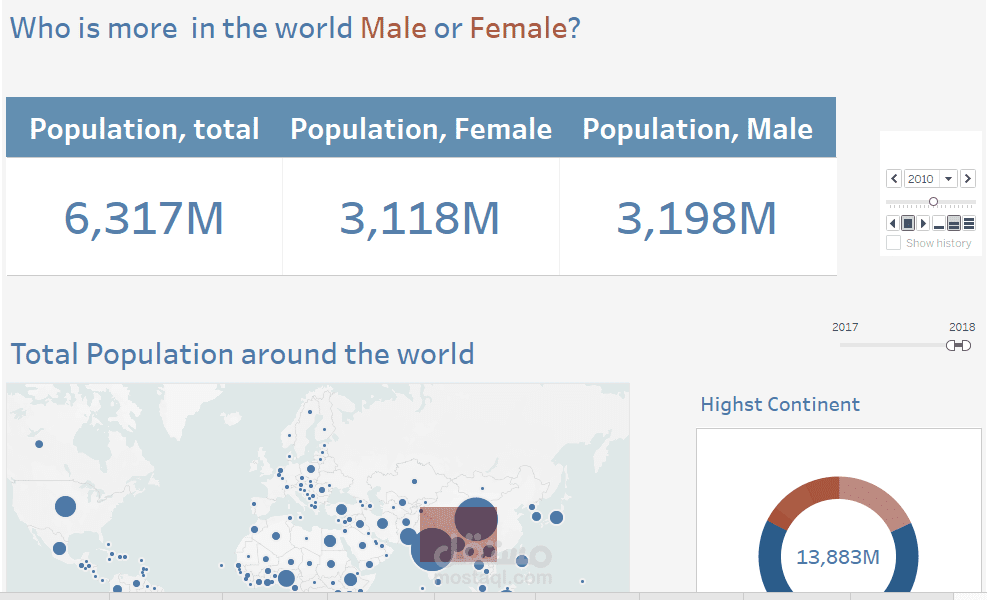Screen dimensions: 987x600
Task: Click the 3,198M male population value
Action: pyautogui.click(x=696, y=218)
